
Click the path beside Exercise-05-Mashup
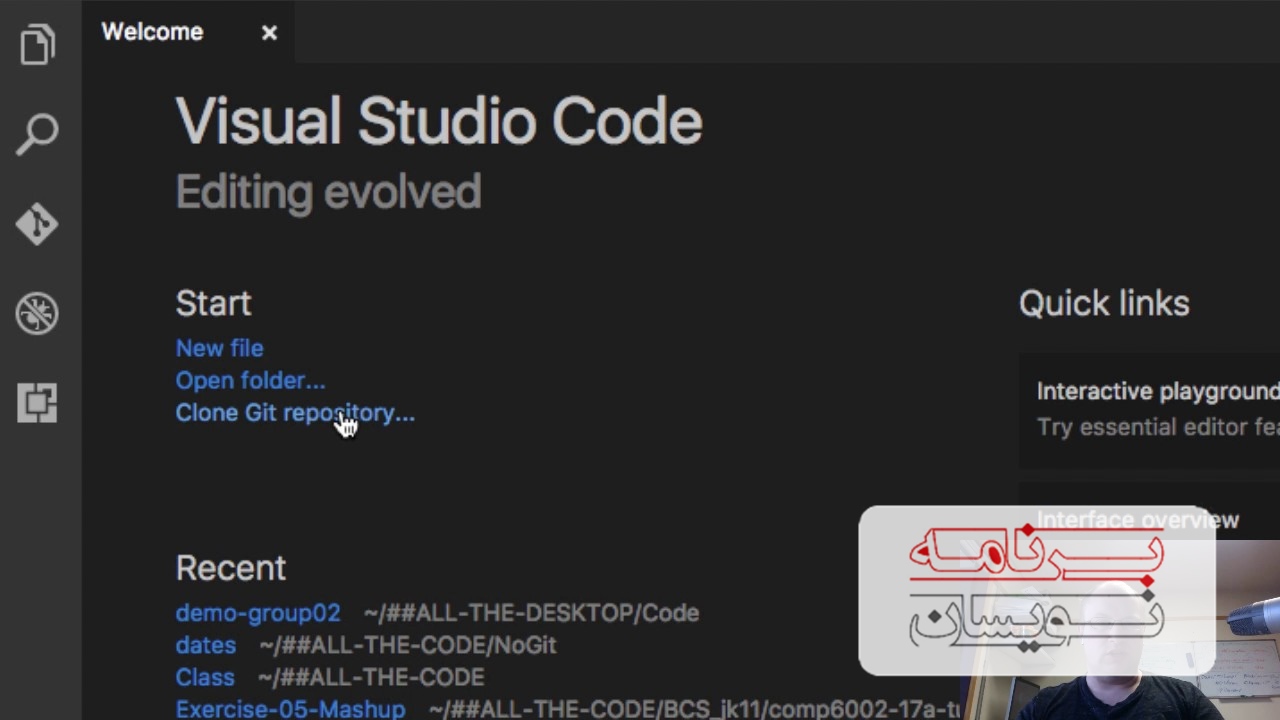(694, 709)
